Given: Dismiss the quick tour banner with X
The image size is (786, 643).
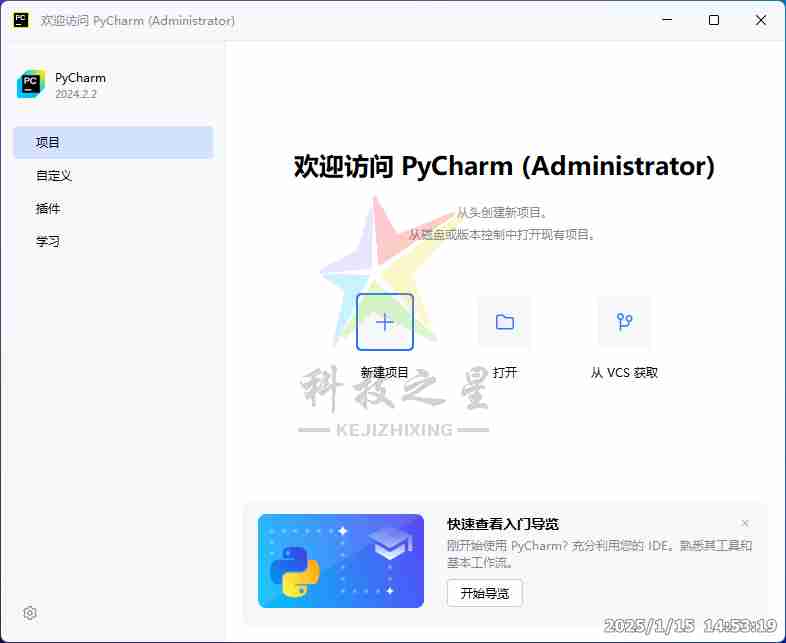Looking at the screenshot, I should 745,523.
